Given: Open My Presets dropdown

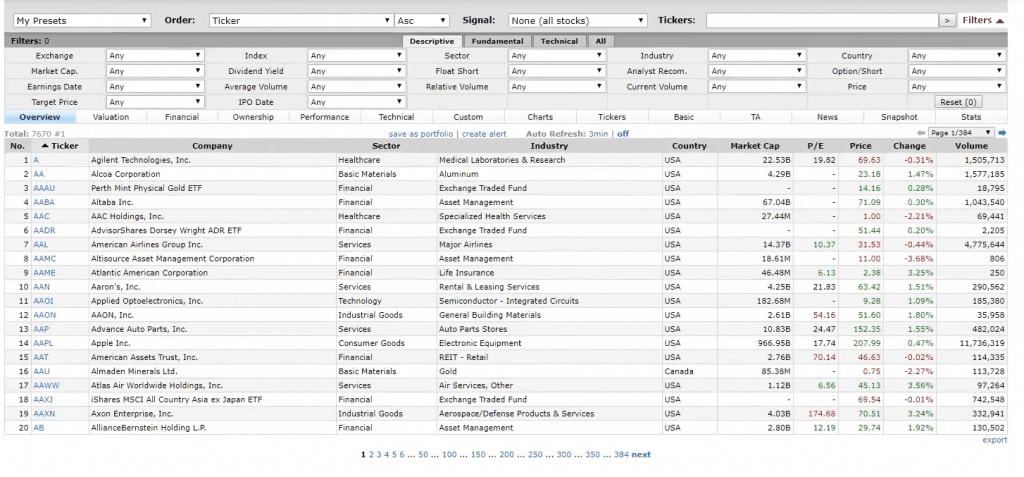Looking at the screenshot, I should click(82, 20).
